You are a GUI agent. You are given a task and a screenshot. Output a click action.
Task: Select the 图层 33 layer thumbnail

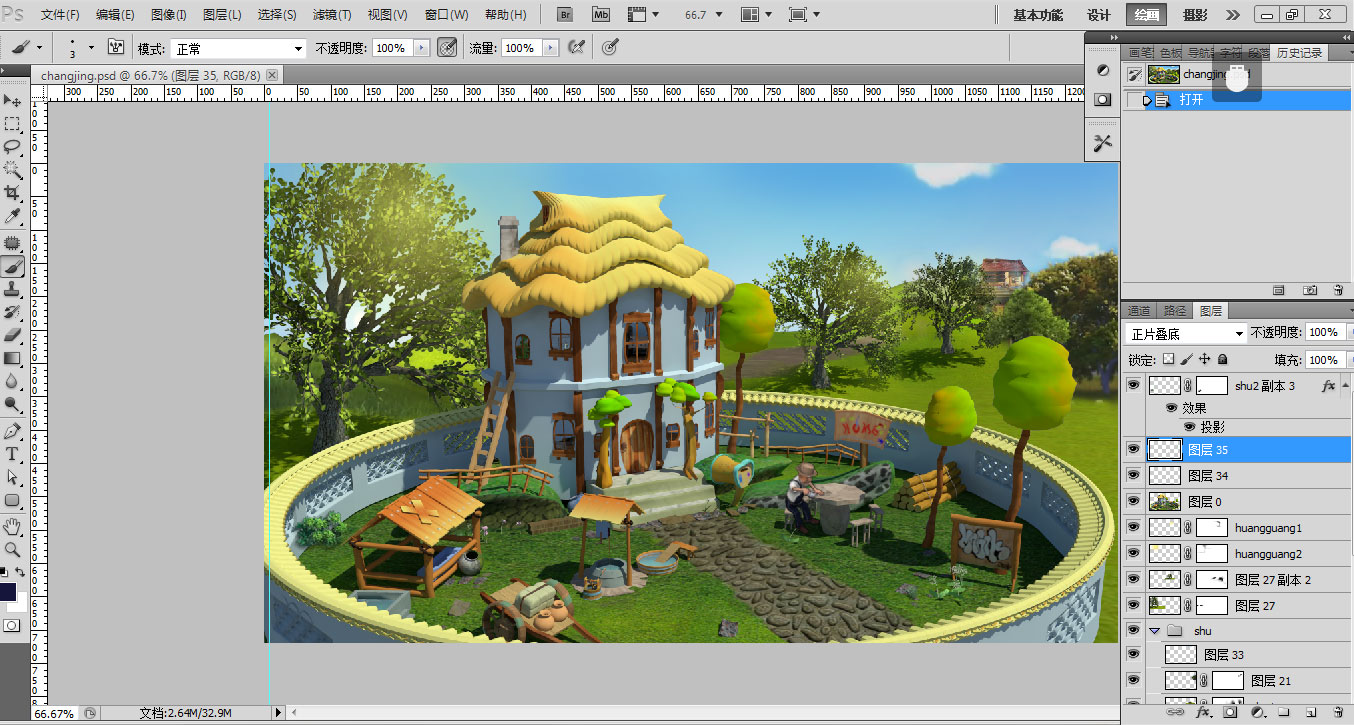pos(1181,655)
